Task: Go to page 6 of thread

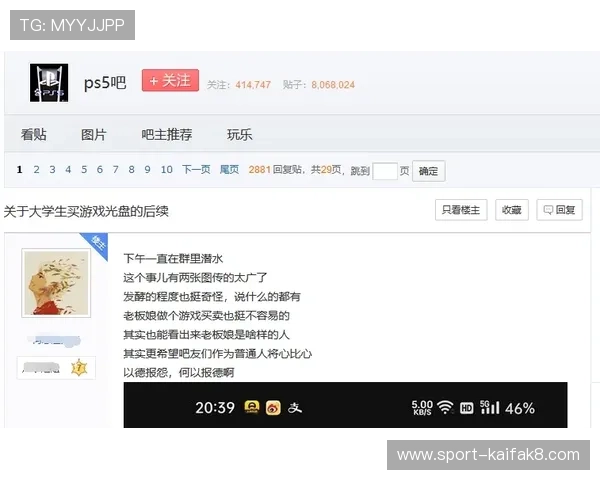Action: point(100,169)
